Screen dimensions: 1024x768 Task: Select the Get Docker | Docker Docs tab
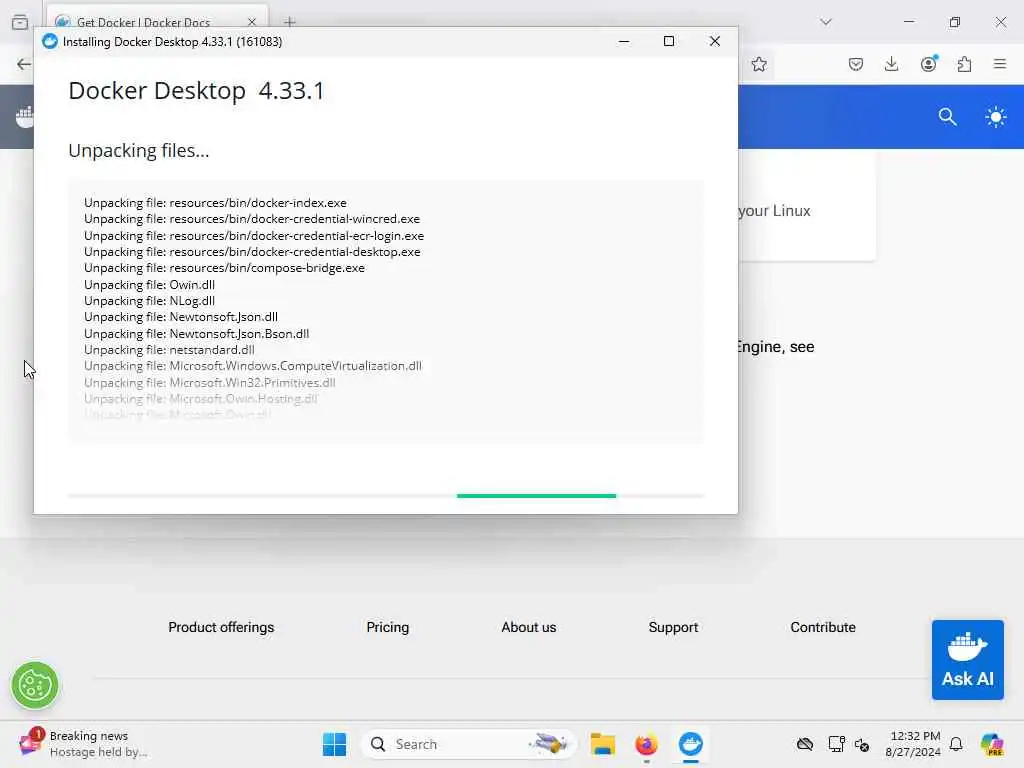144,22
